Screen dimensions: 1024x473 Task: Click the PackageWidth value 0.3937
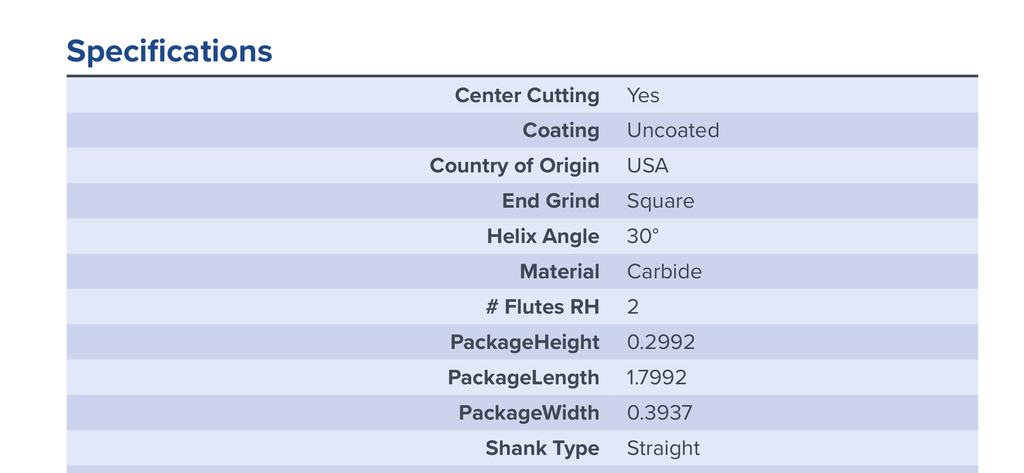pyautogui.click(x=660, y=413)
